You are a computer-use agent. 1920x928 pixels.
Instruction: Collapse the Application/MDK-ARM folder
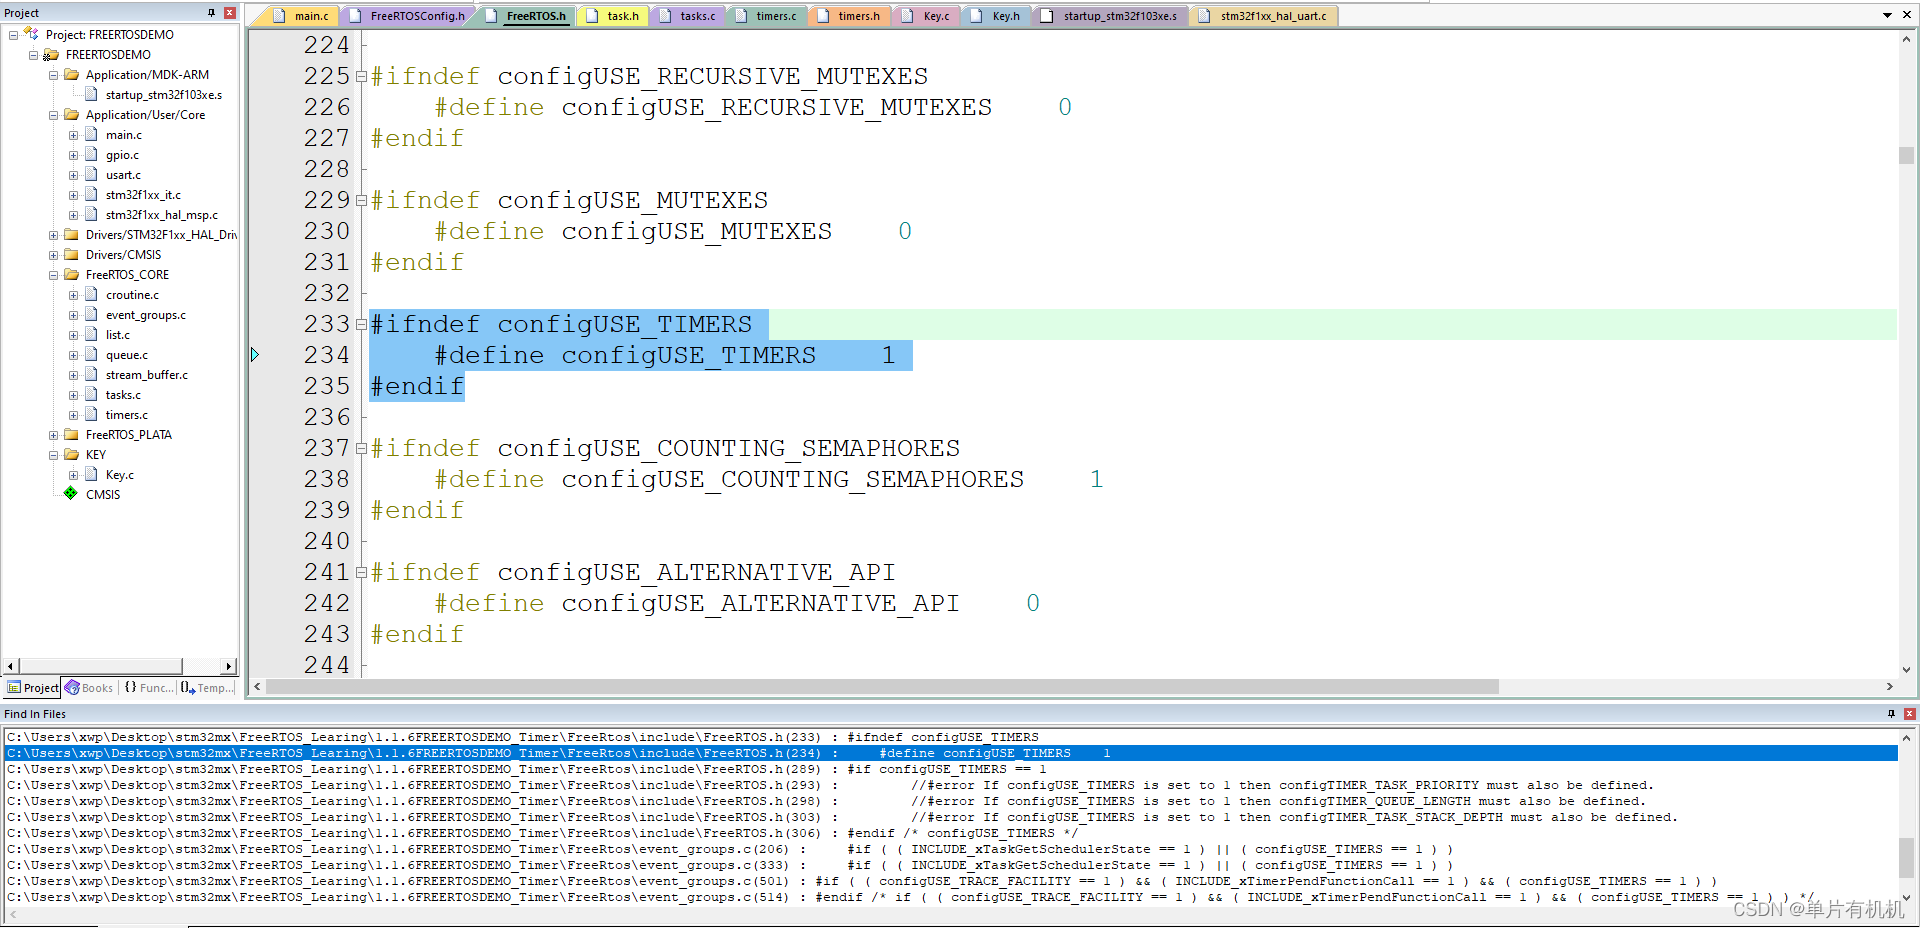(53, 75)
